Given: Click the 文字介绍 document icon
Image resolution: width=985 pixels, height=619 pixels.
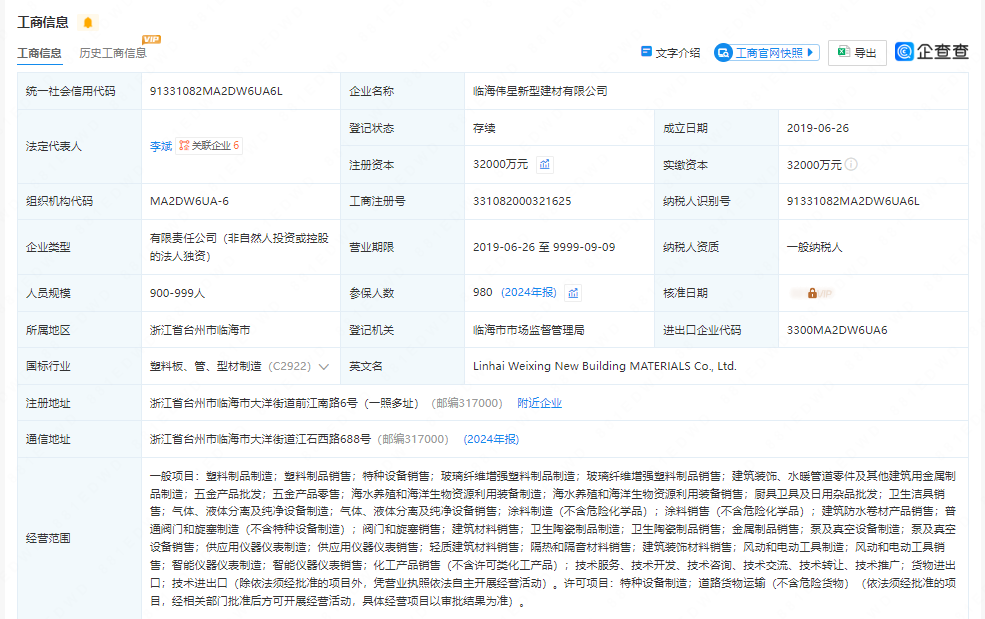Looking at the screenshot, I should [x=646, y=53].
